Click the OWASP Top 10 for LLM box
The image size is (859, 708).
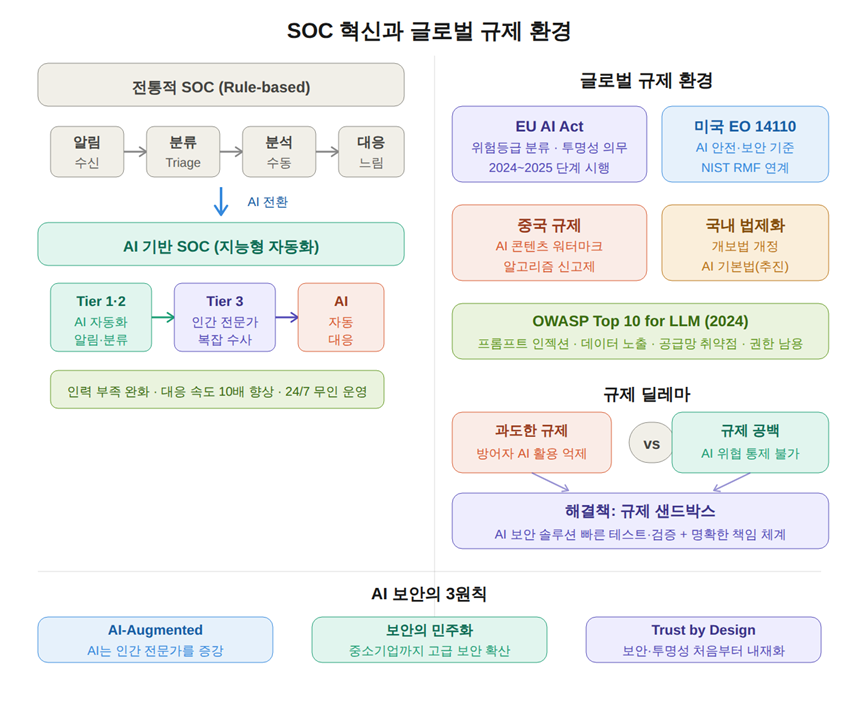(640, 331)
